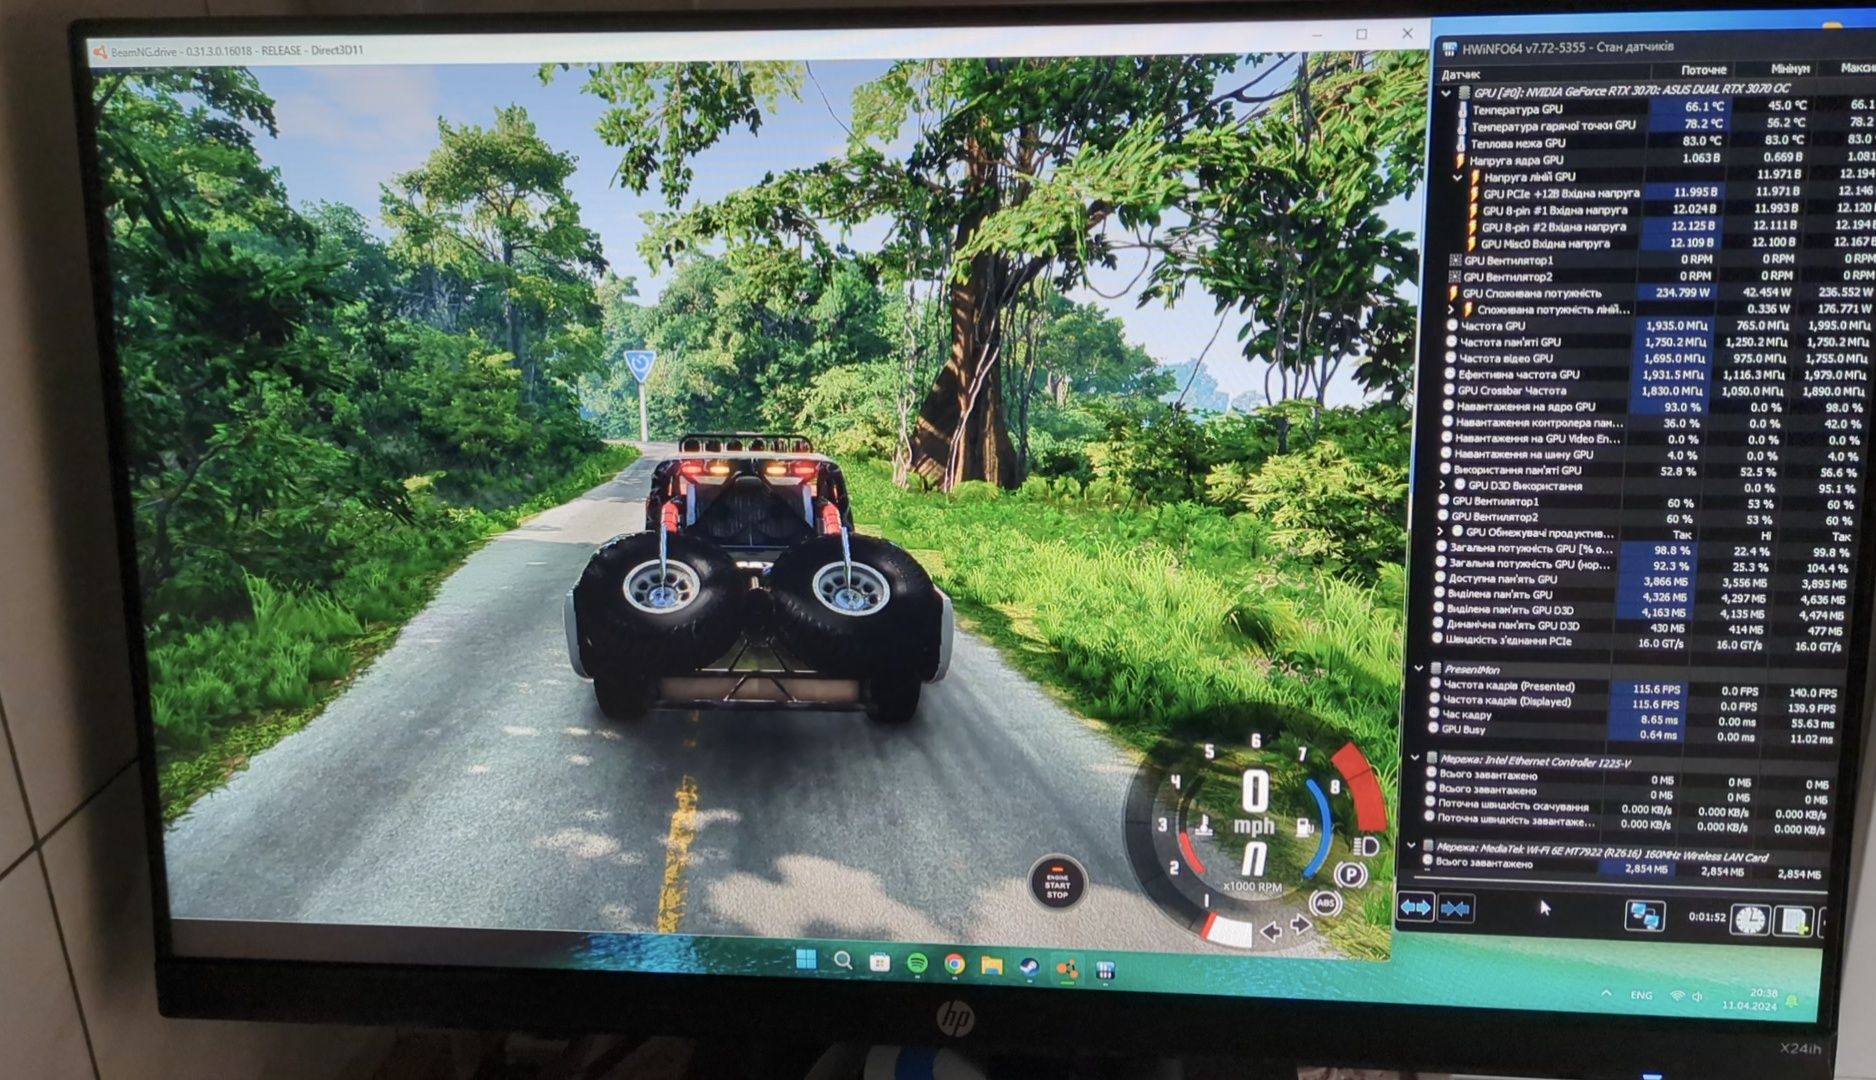This screenshot has height=1080, width=1876.
Task: Open taskbar Search
Action: [843, 961]
